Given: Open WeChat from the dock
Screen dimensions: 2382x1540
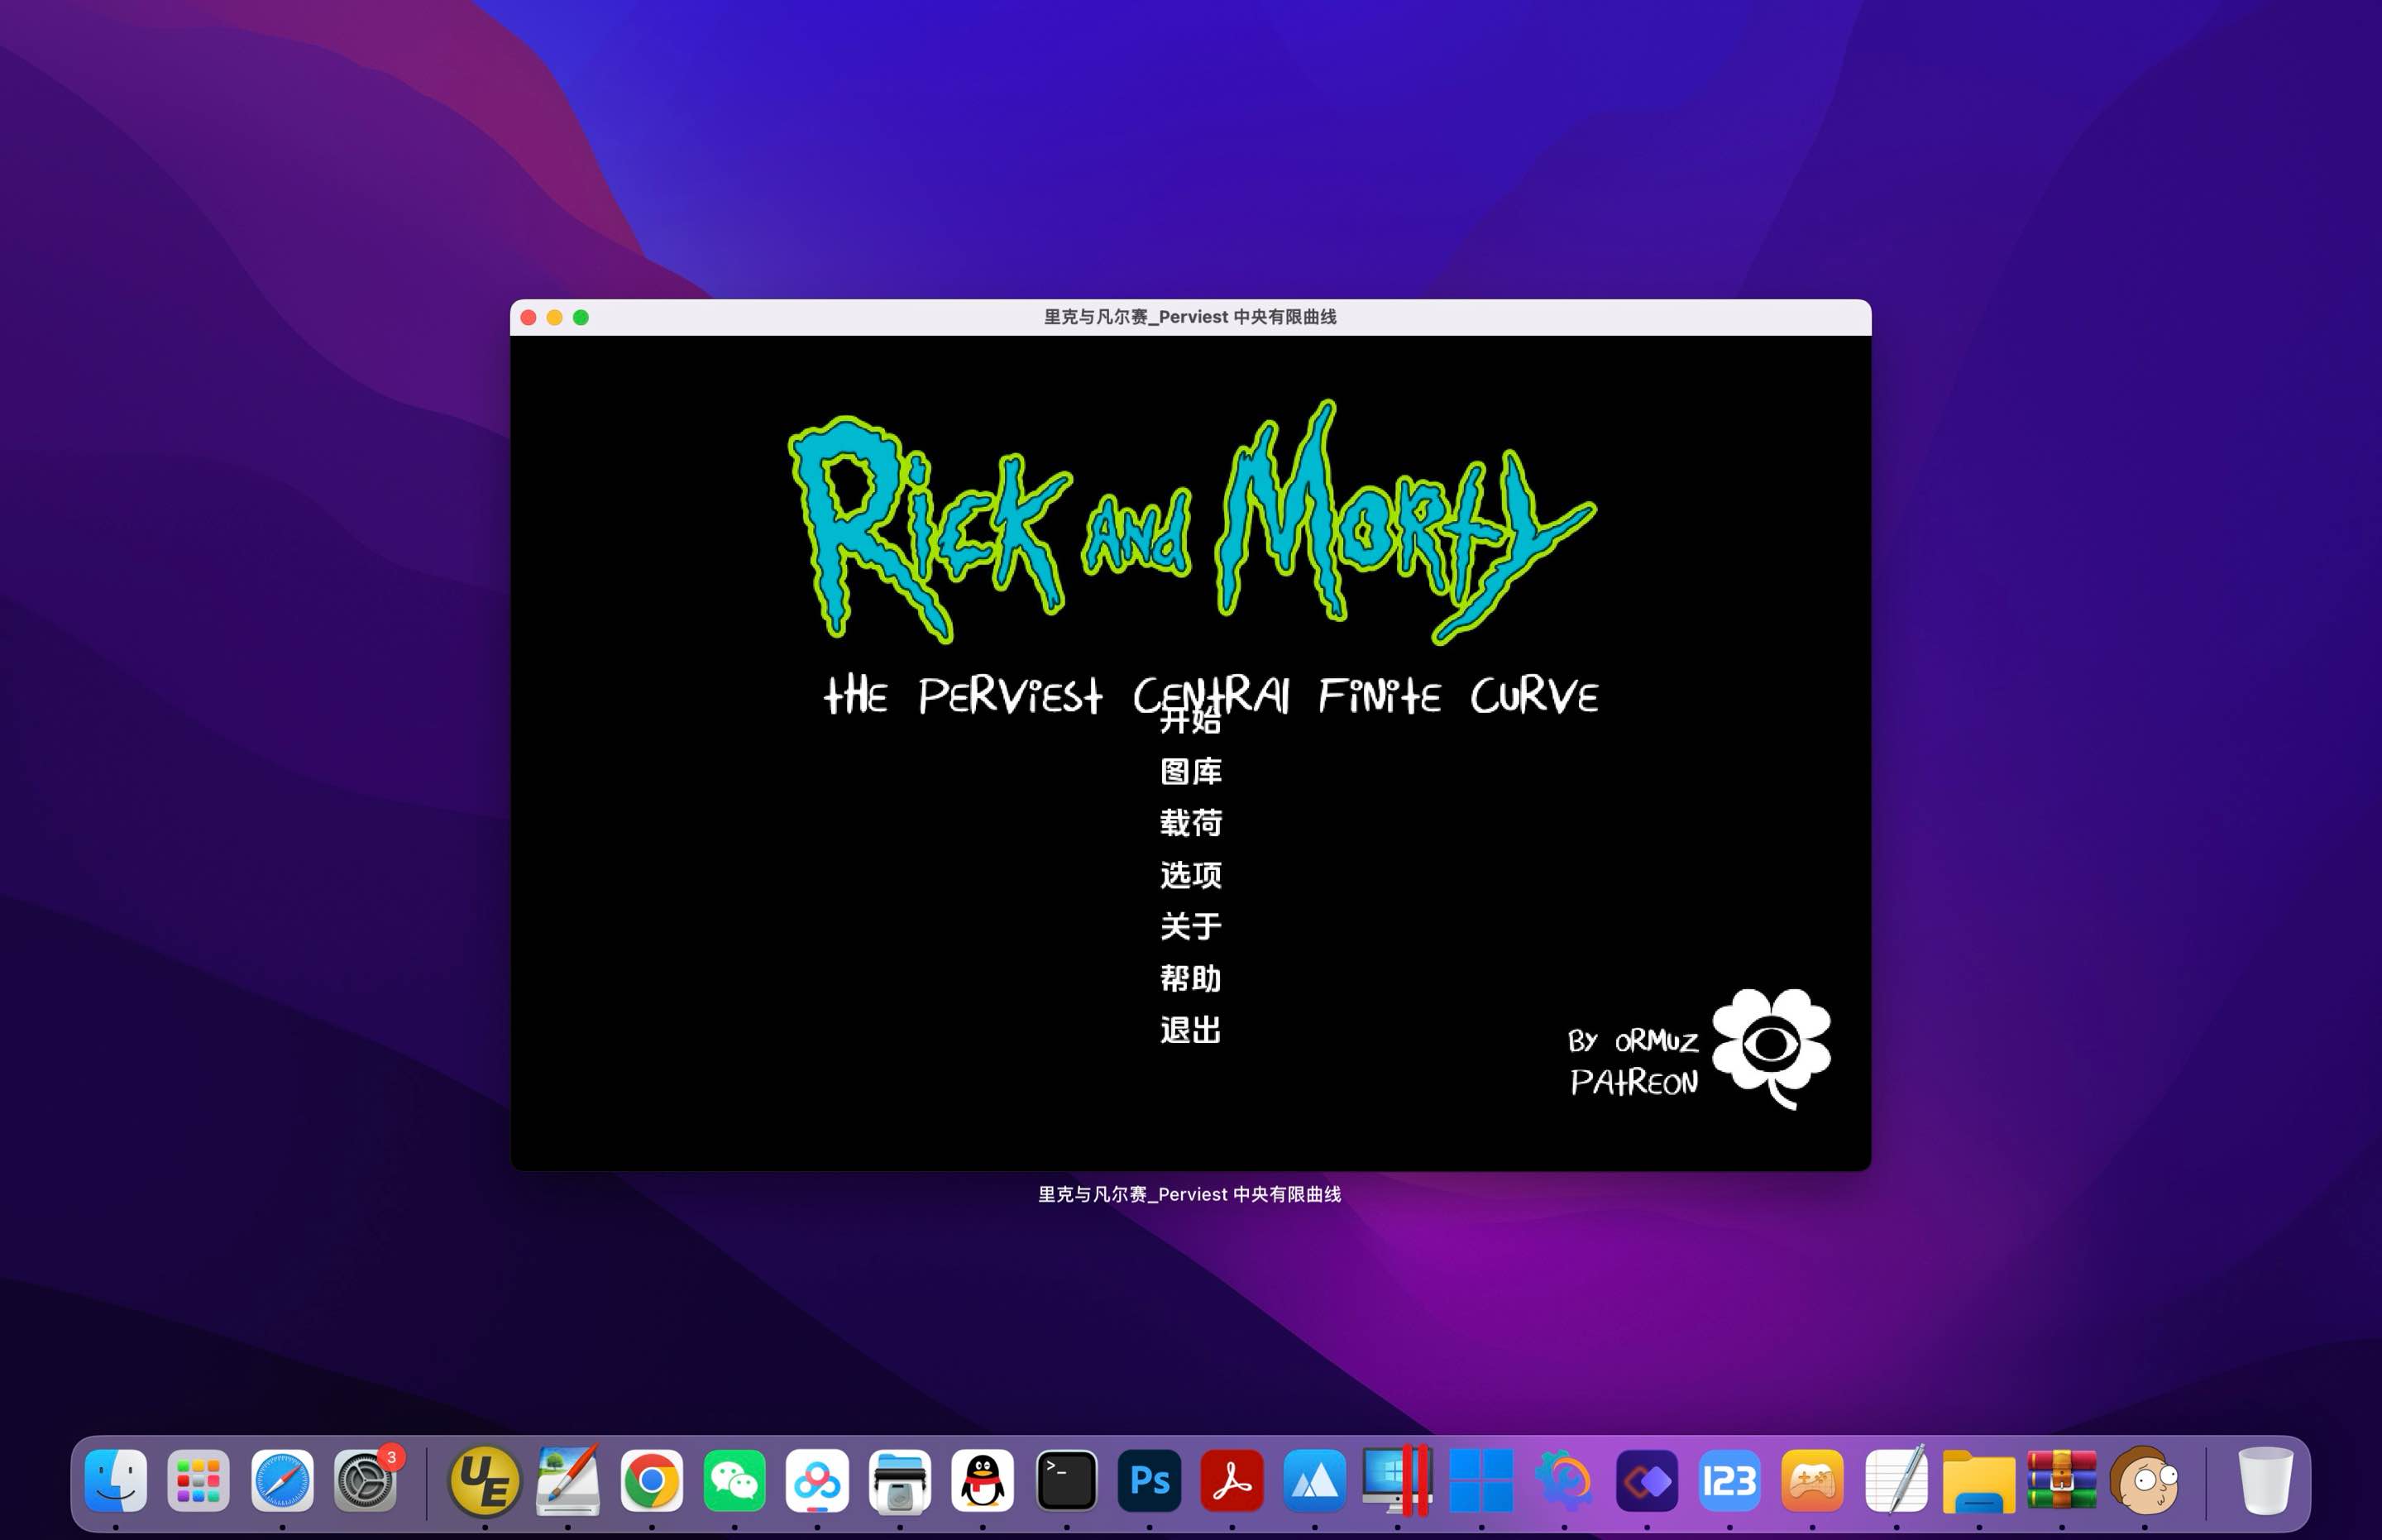Looking at the screenshot, I should (x=735, y=1480).
